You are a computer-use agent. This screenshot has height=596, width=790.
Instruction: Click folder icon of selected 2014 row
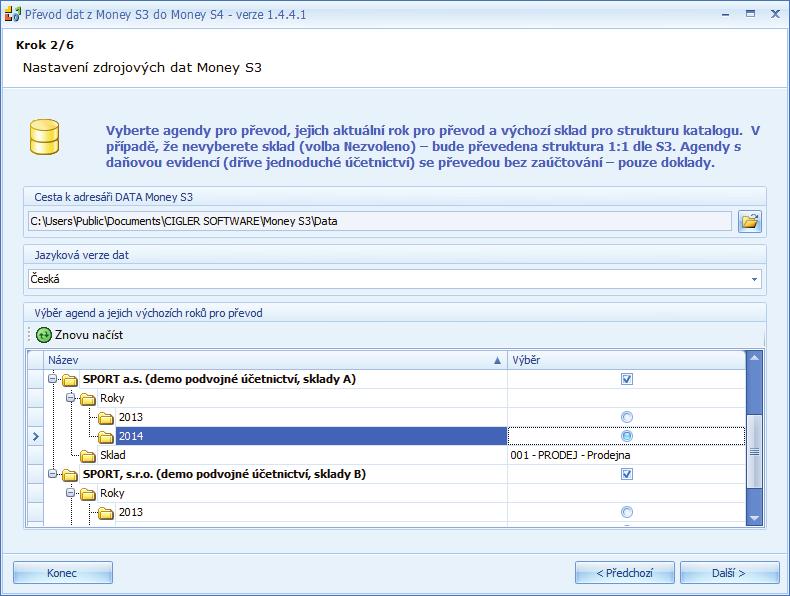click(x=106, y=437)
